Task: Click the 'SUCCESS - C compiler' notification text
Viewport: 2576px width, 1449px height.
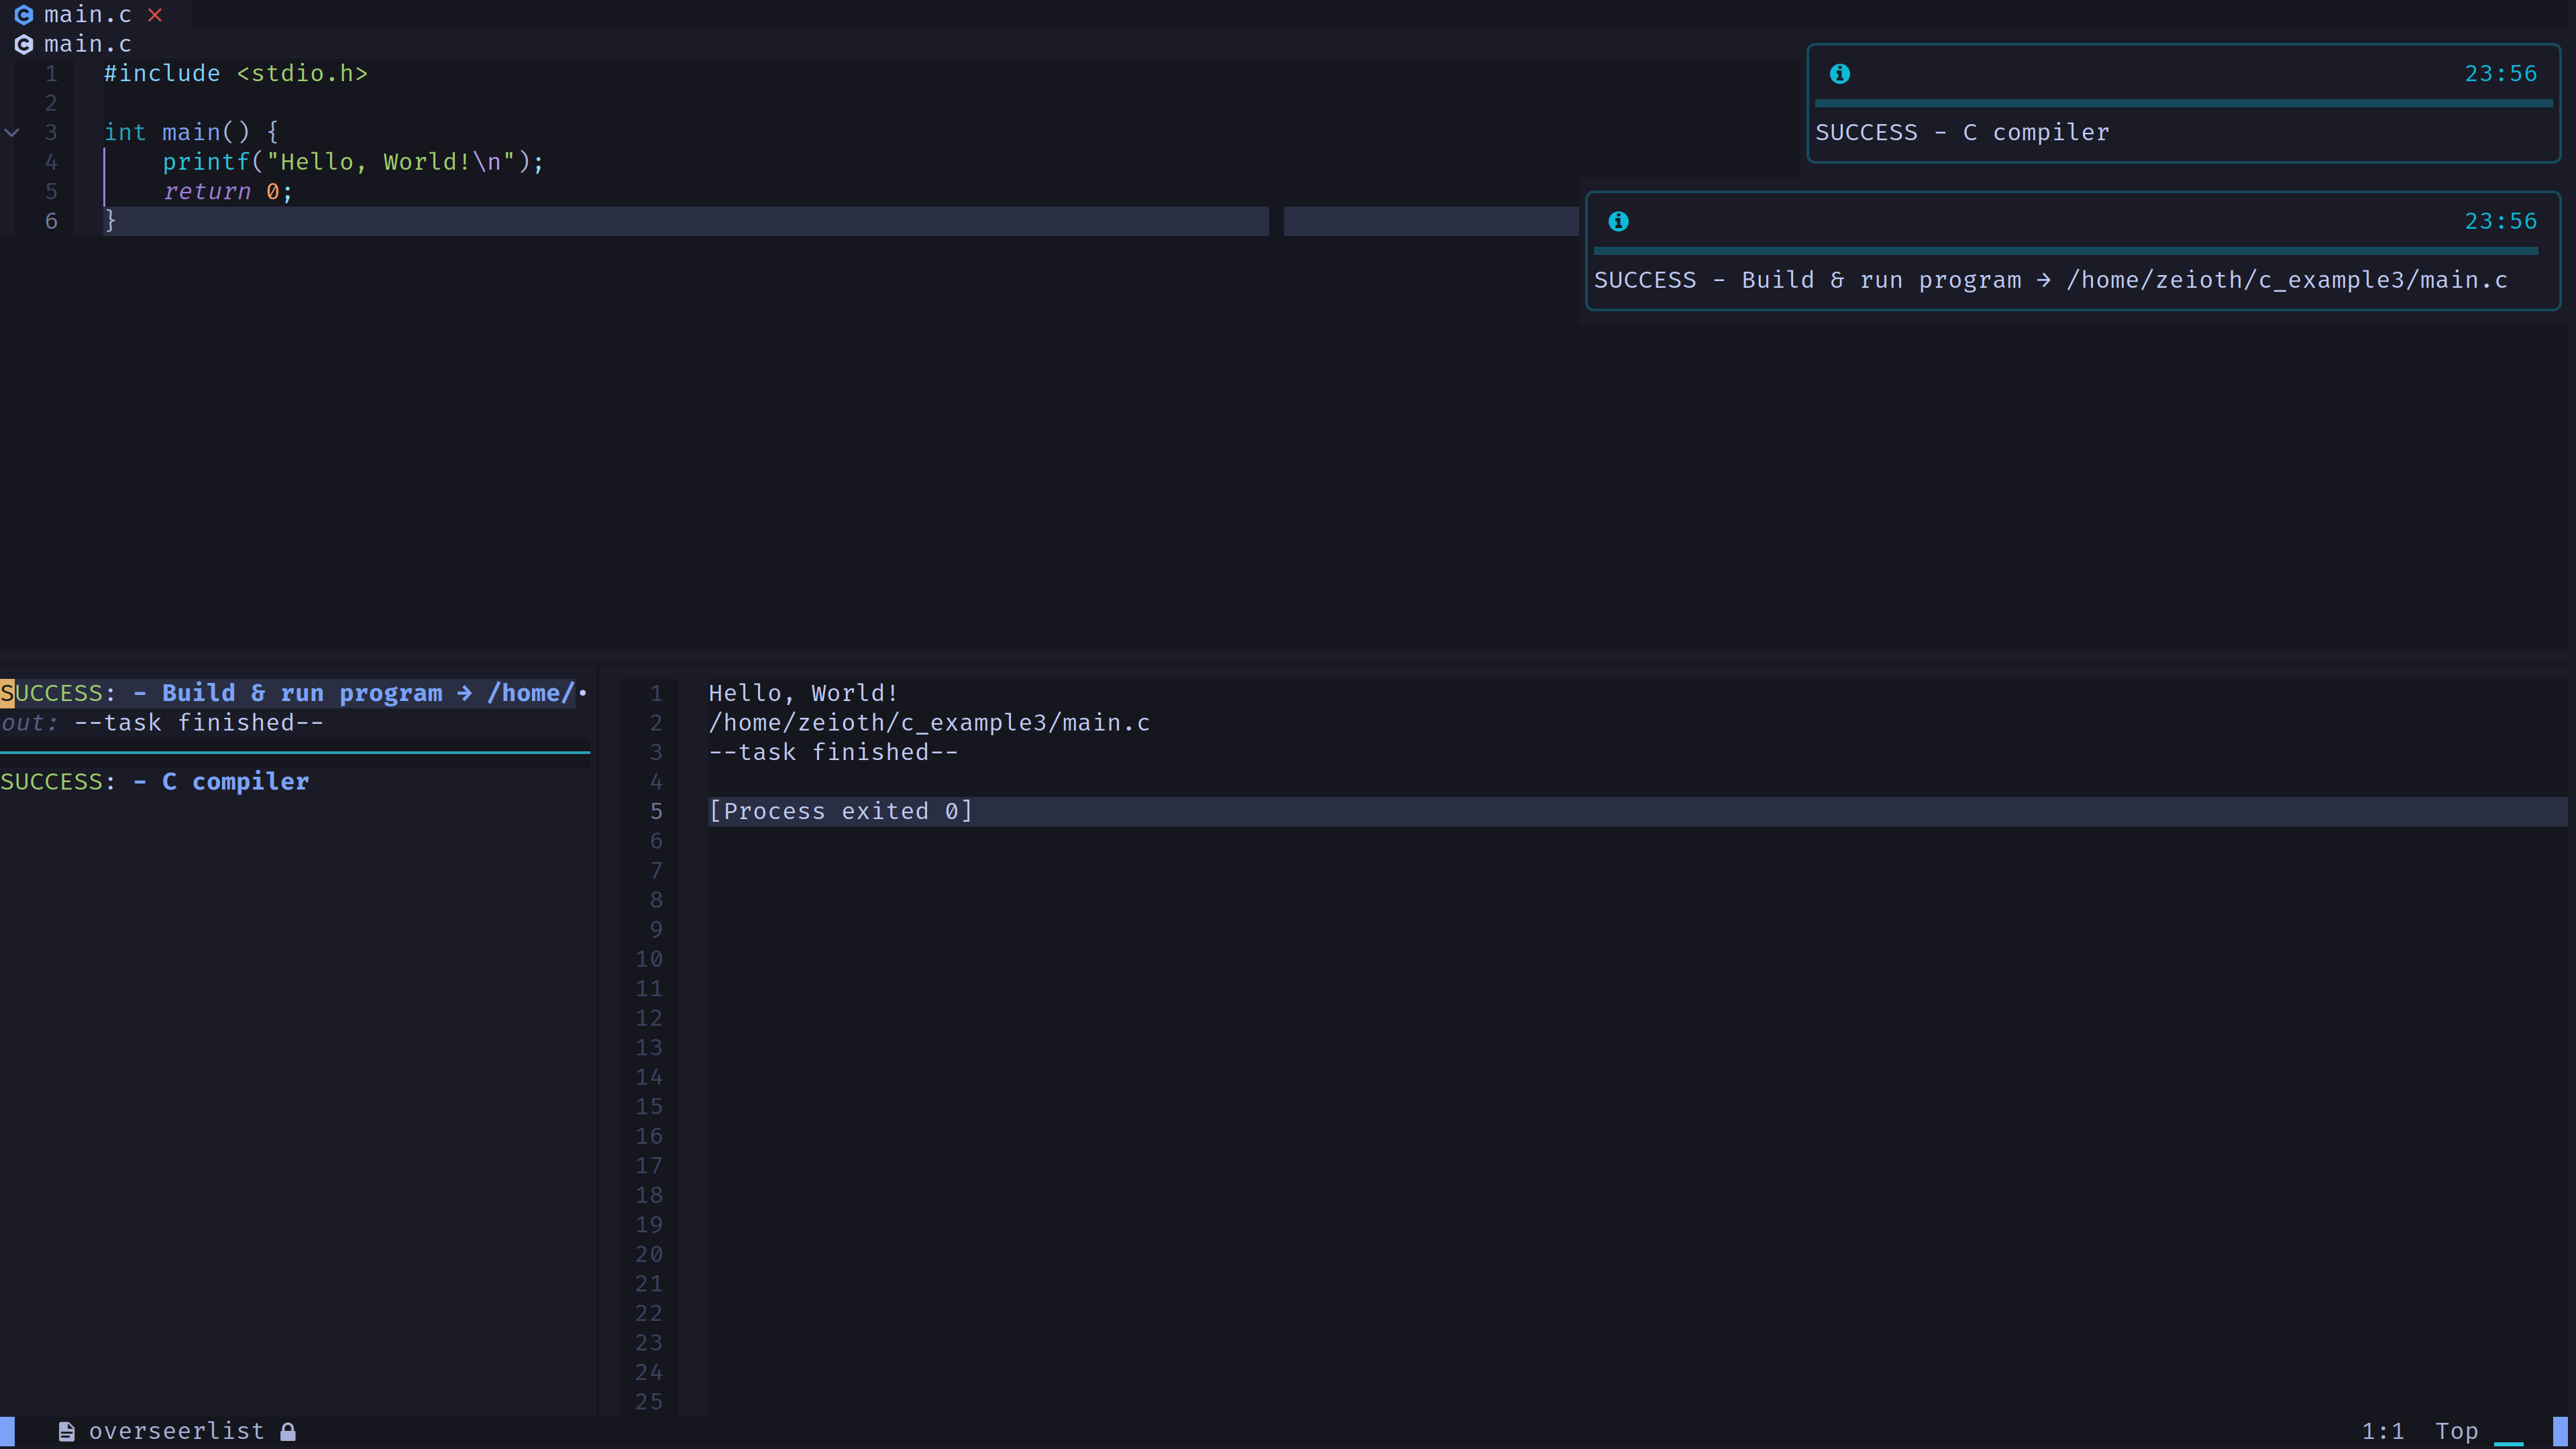Action: point(1962,132)
